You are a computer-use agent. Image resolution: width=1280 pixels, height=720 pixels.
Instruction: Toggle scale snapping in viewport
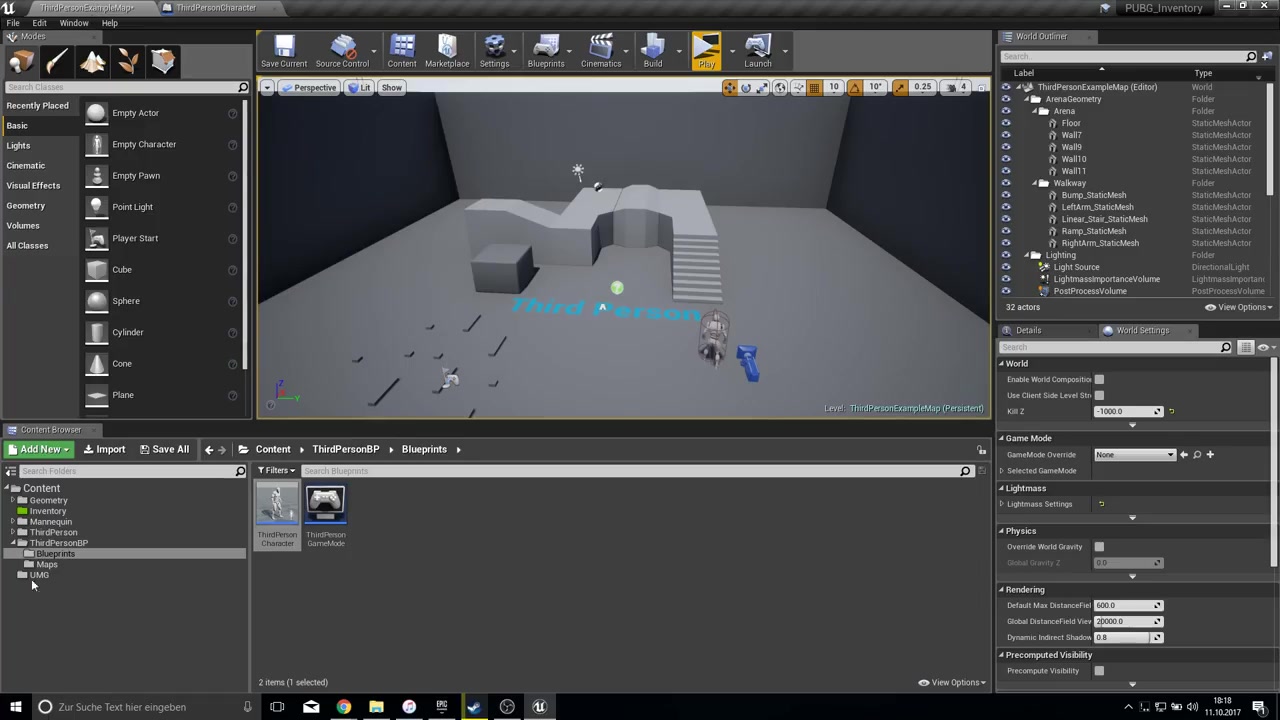(900, 88)
